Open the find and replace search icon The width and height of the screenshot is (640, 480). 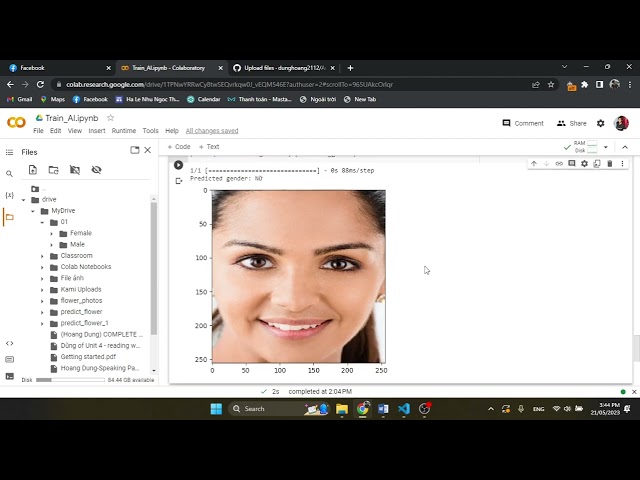pos(9,174)
